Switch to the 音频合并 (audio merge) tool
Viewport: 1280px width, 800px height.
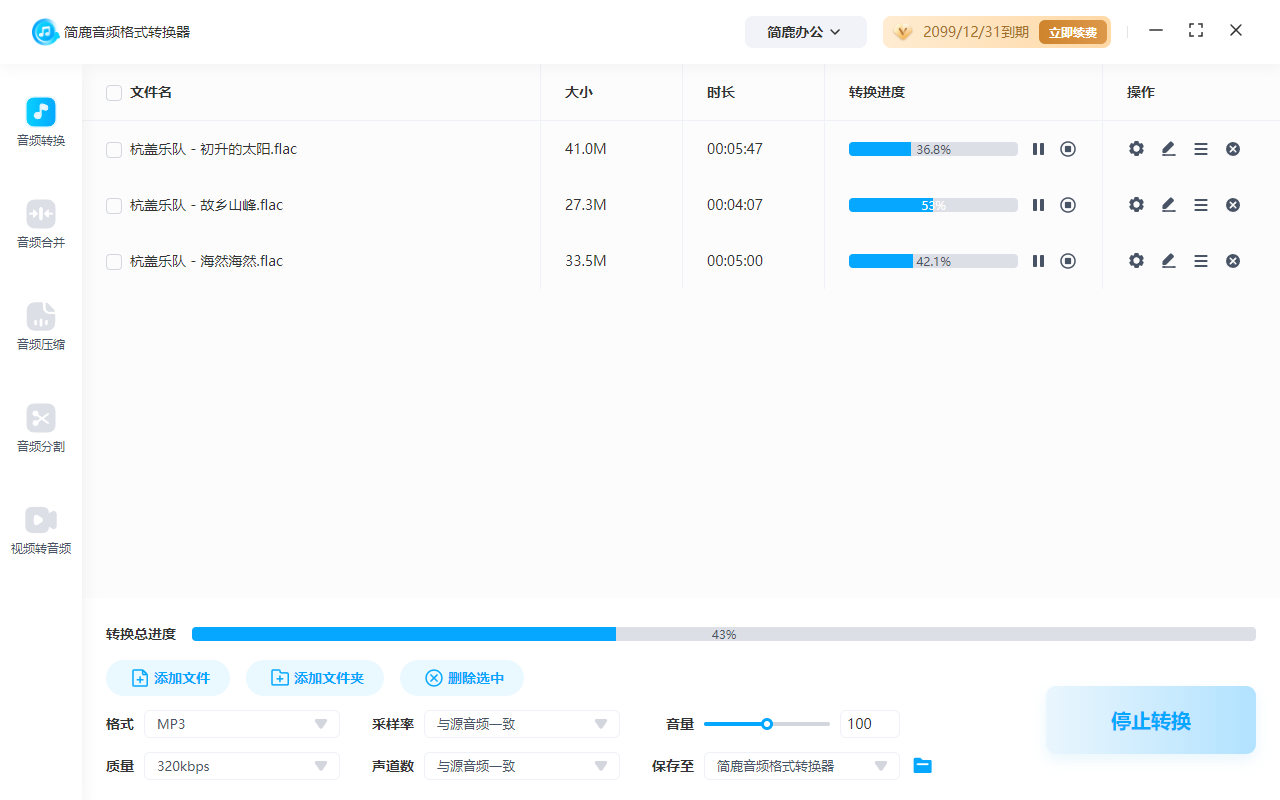pyautogui.click(x=40, y=222)
